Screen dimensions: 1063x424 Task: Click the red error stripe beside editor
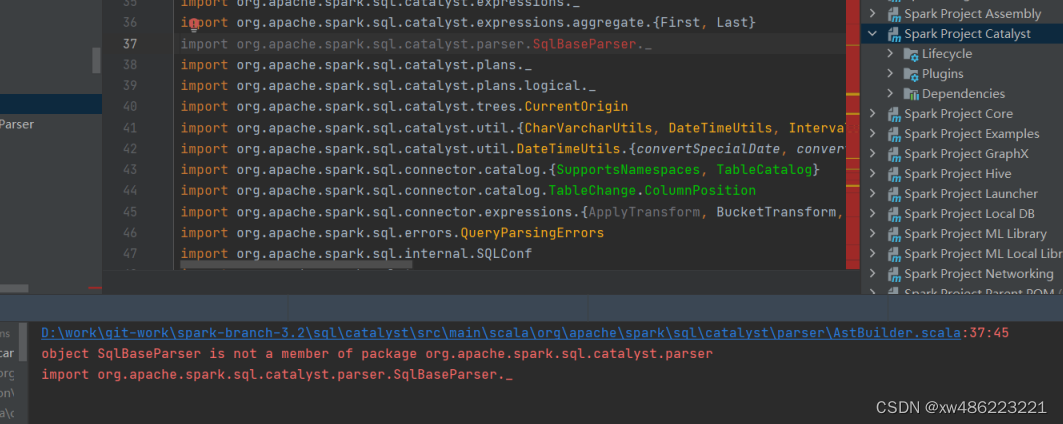853,136
